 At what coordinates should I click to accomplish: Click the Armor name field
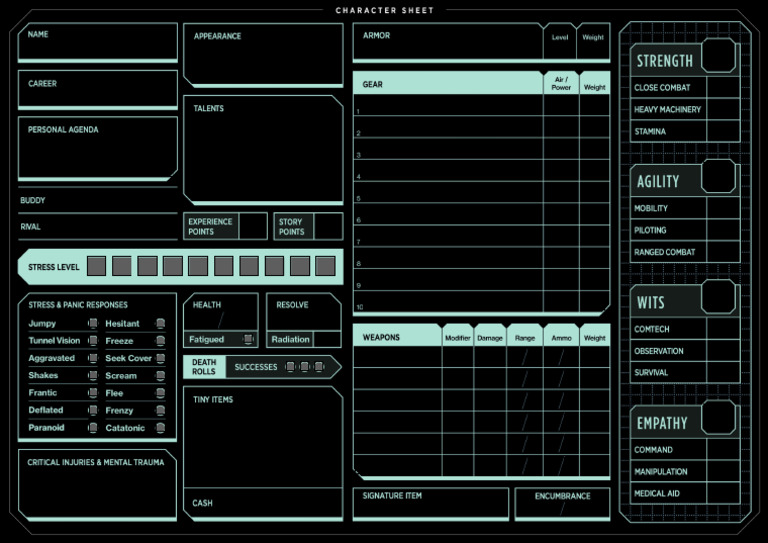[448, 41]
